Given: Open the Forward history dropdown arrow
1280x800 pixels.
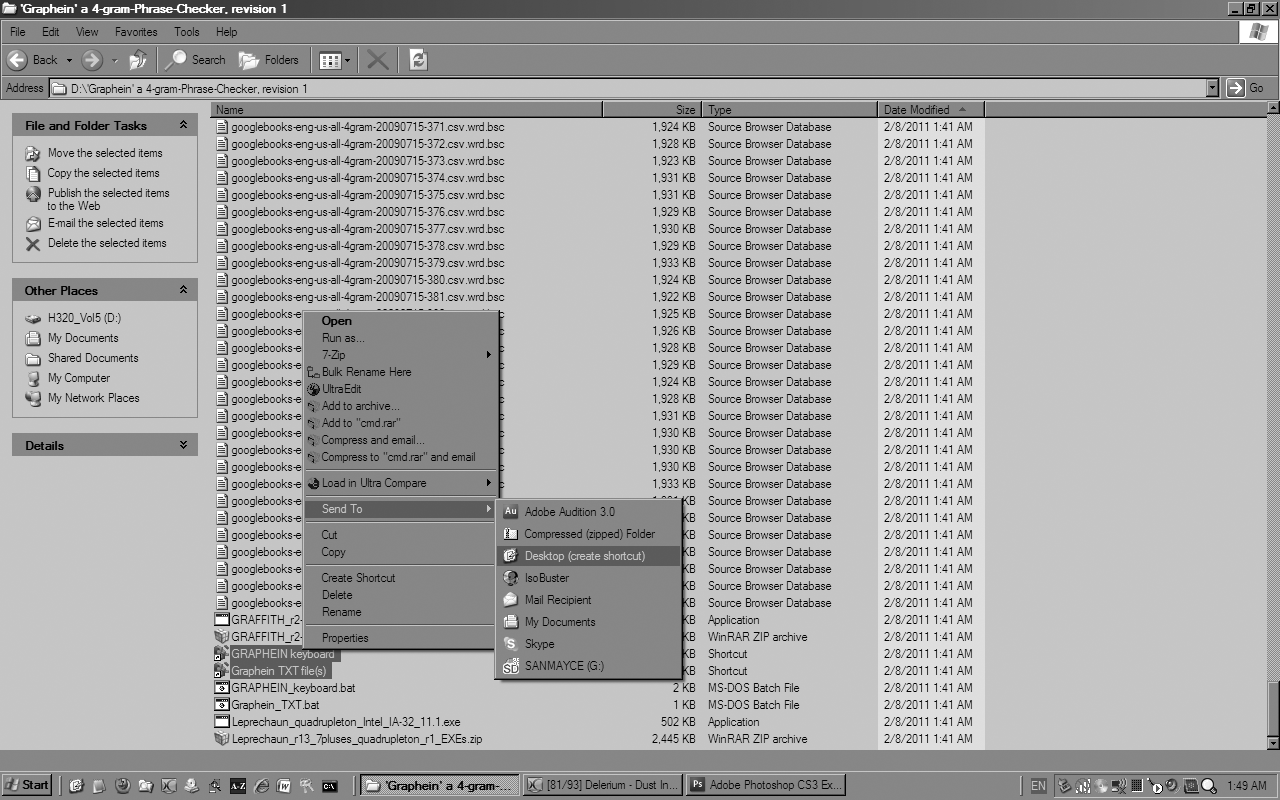Looking at the screenshot, I should point(114,61).
